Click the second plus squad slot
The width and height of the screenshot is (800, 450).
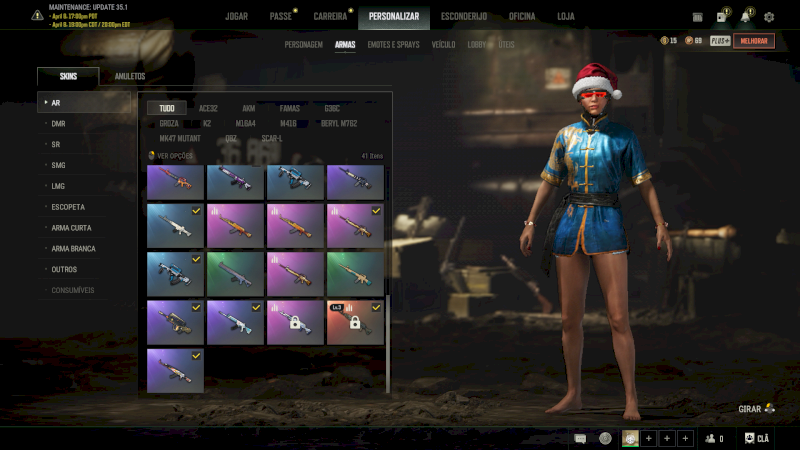[x=667, y=438]
